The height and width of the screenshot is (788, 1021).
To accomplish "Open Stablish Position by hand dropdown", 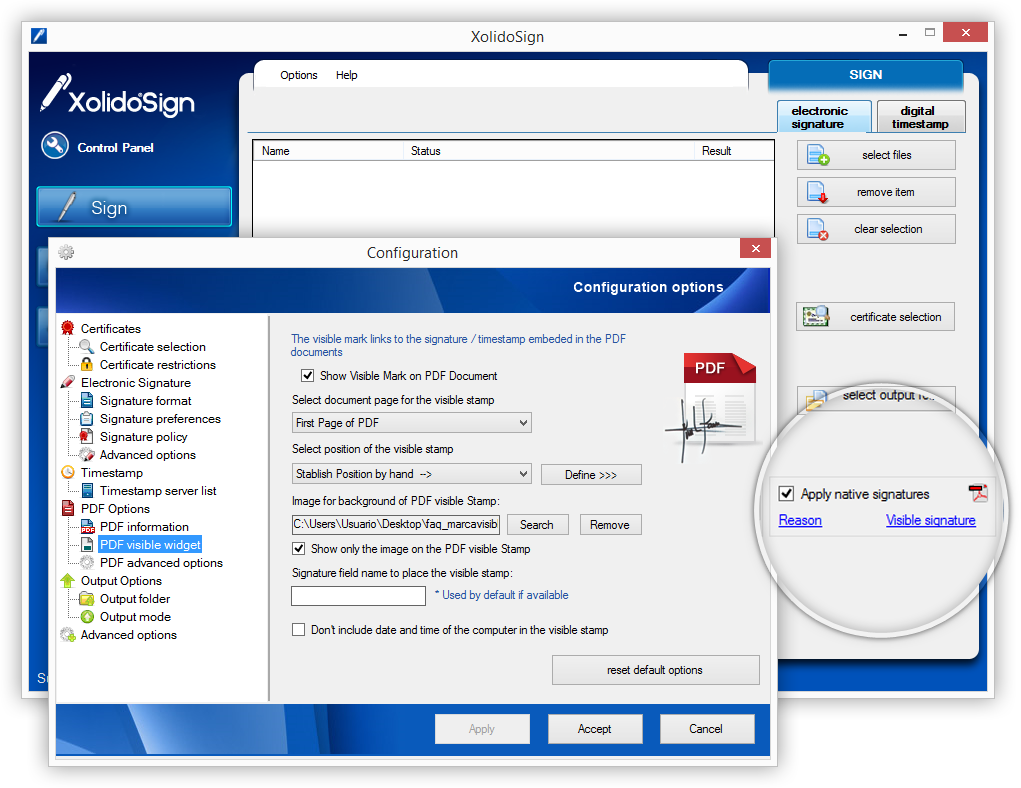I will click(412, 473).
